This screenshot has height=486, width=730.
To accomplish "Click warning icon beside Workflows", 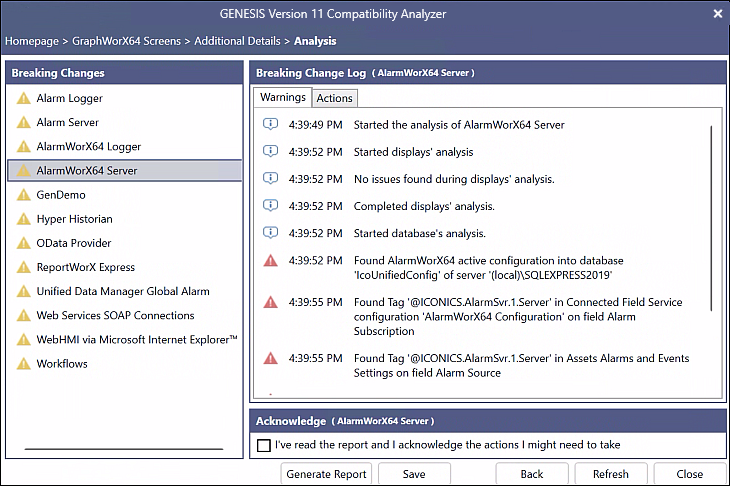I will coord(24,364).
